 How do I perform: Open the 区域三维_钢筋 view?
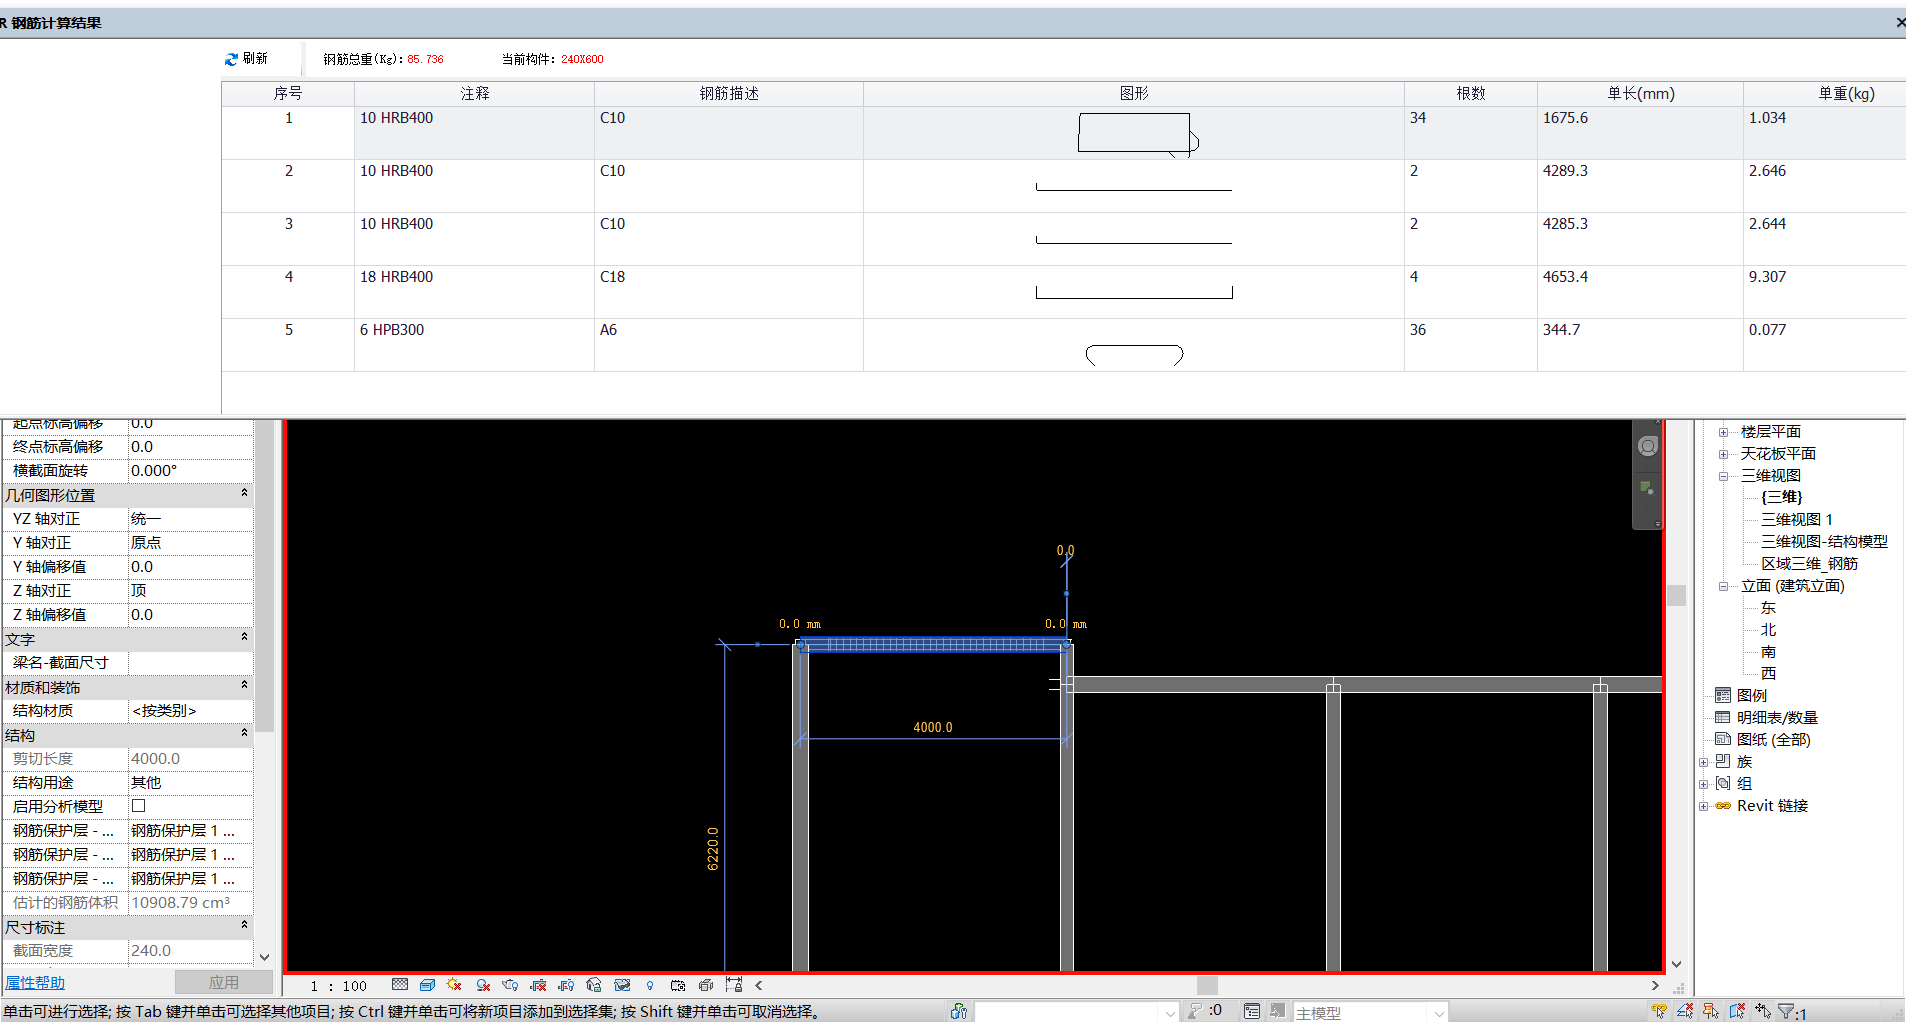coord(1809,563)
